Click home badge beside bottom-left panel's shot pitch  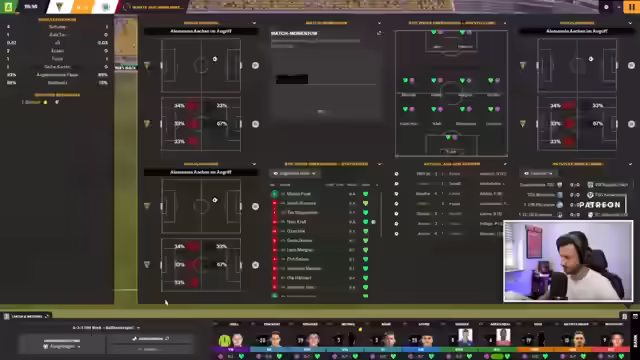(147, 206)
